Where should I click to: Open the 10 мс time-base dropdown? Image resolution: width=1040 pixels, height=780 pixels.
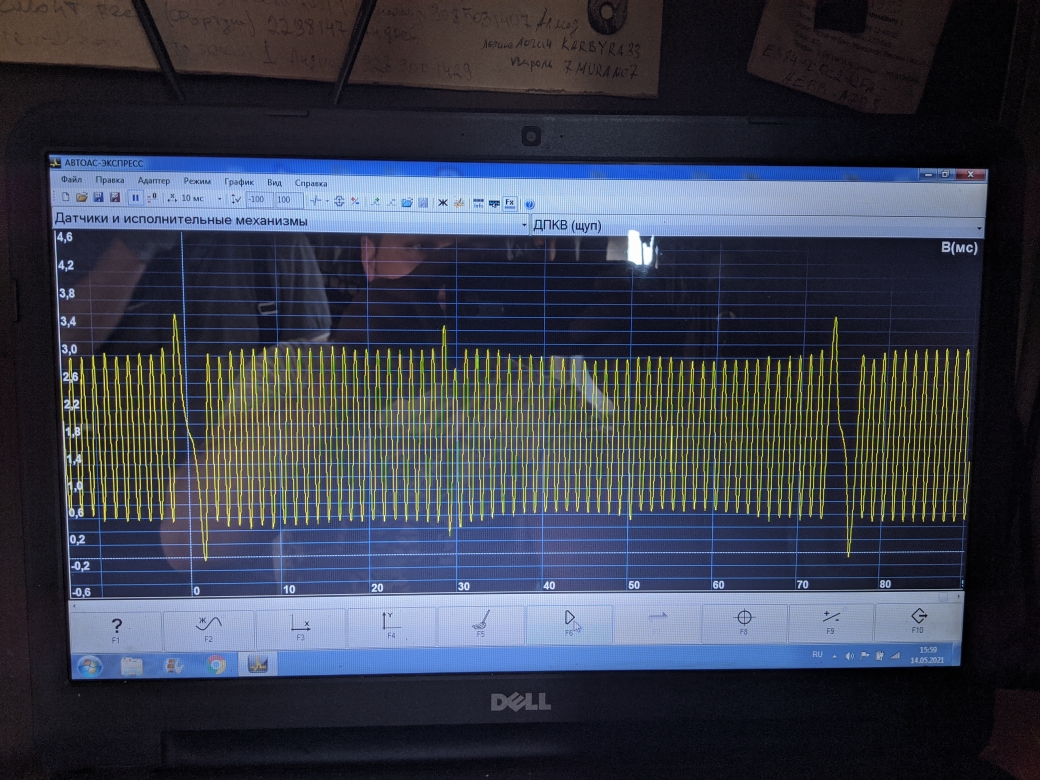pyautogui.click(x=220, y=198)
